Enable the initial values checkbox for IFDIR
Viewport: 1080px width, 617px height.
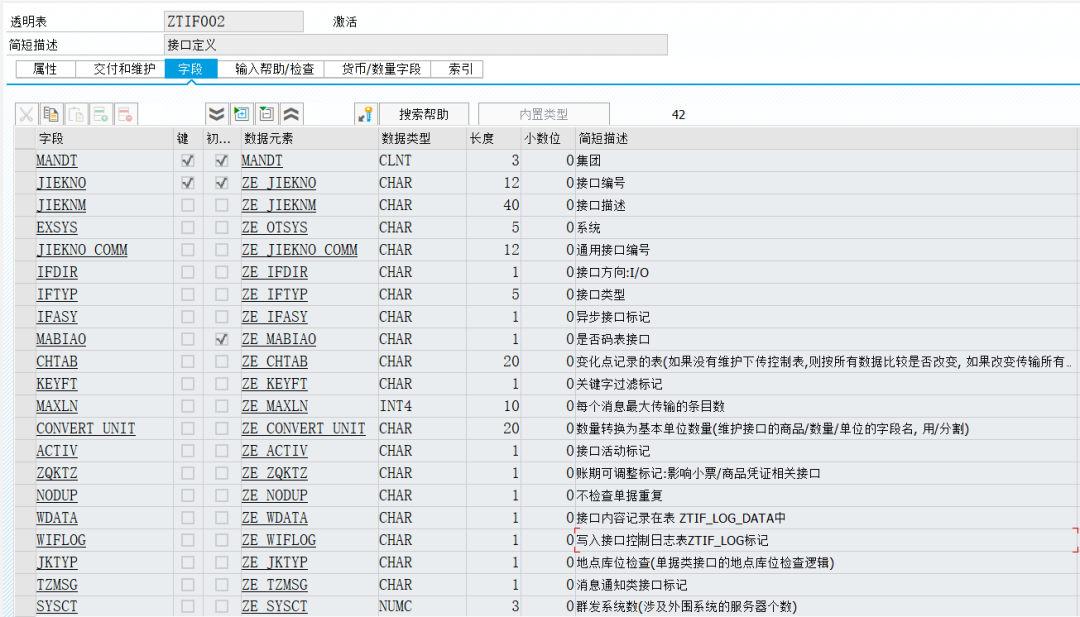point(221,272)
